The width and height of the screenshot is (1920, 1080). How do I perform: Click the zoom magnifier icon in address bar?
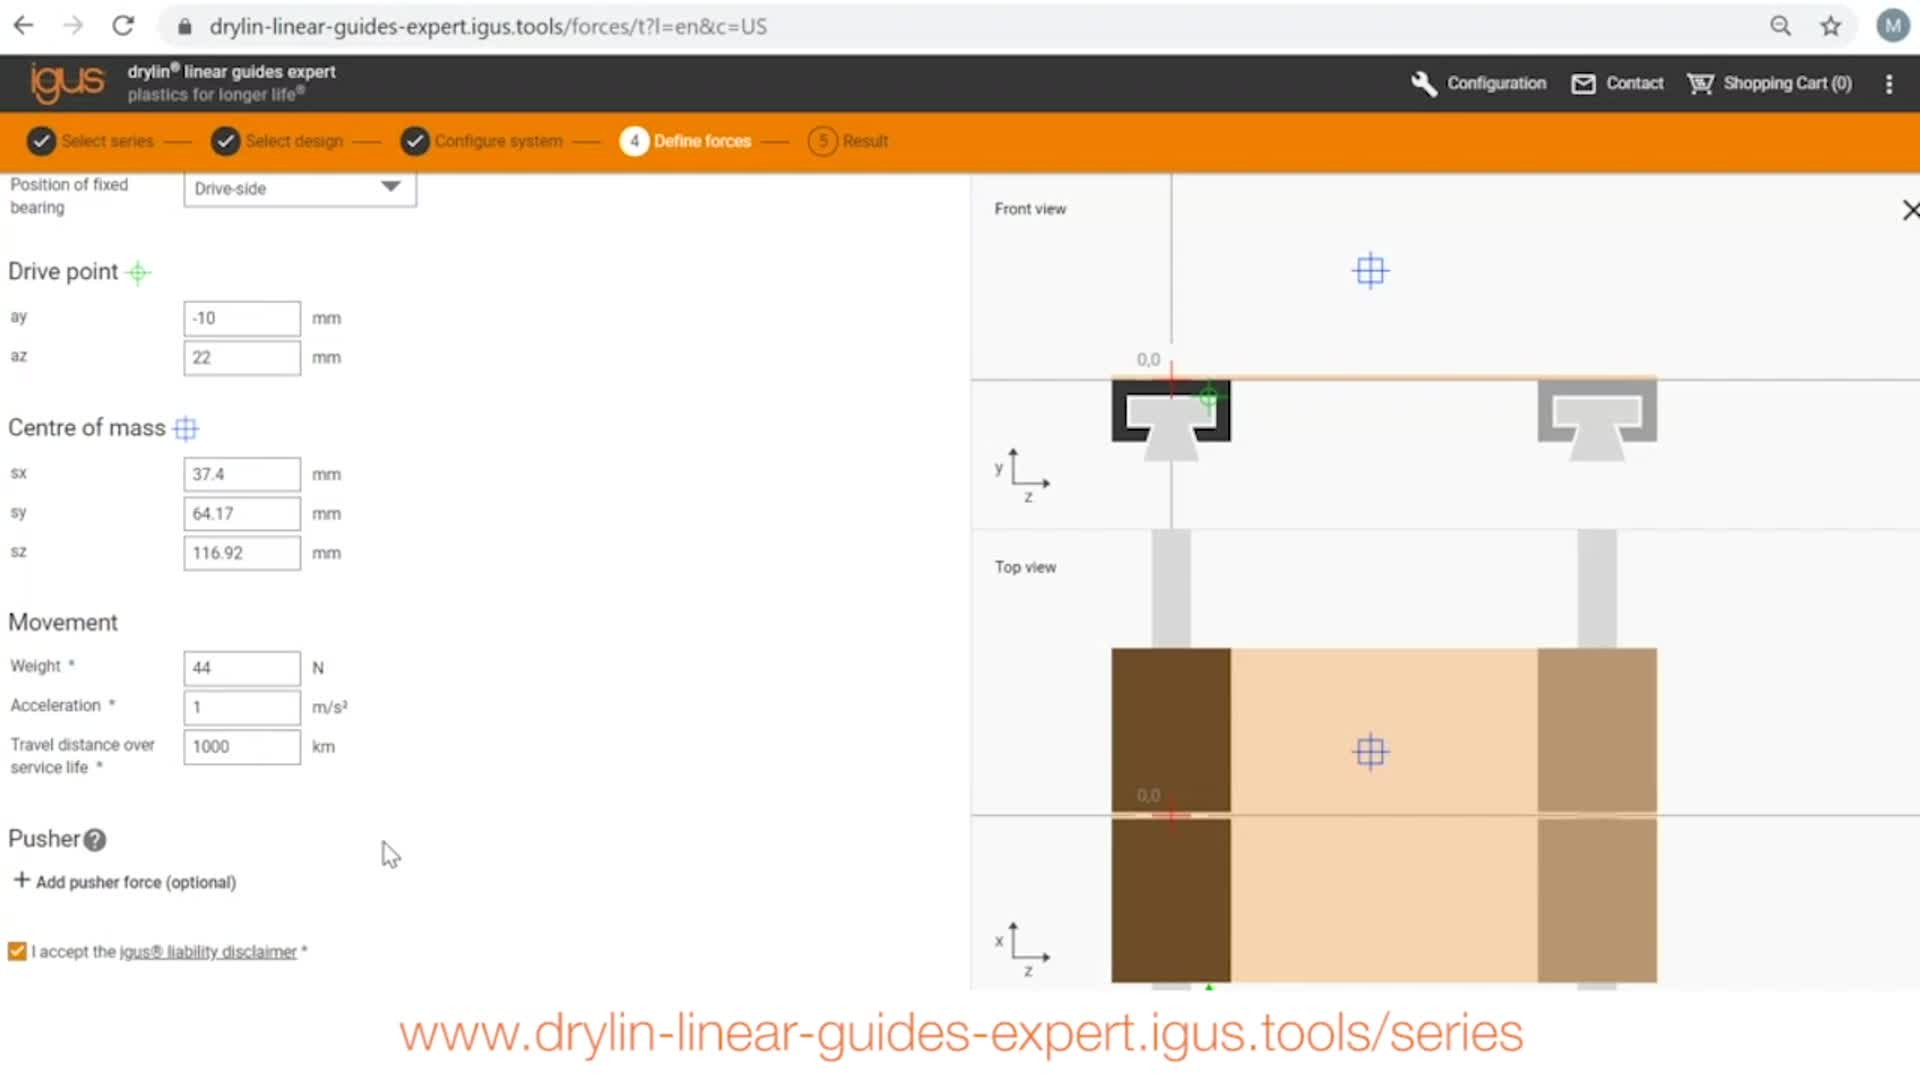click(x=1780, y=26)
